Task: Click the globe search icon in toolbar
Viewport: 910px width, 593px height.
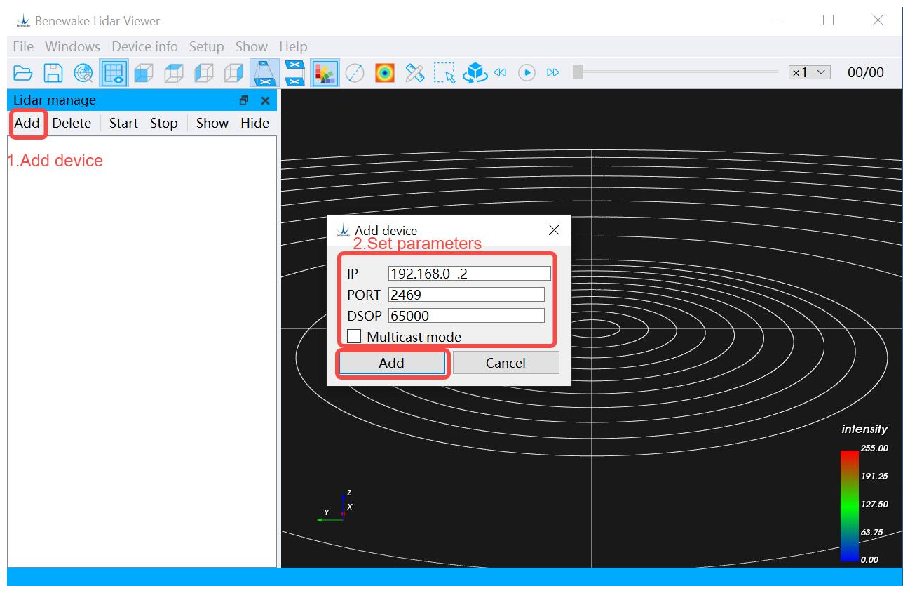Action: pos(84,73)
